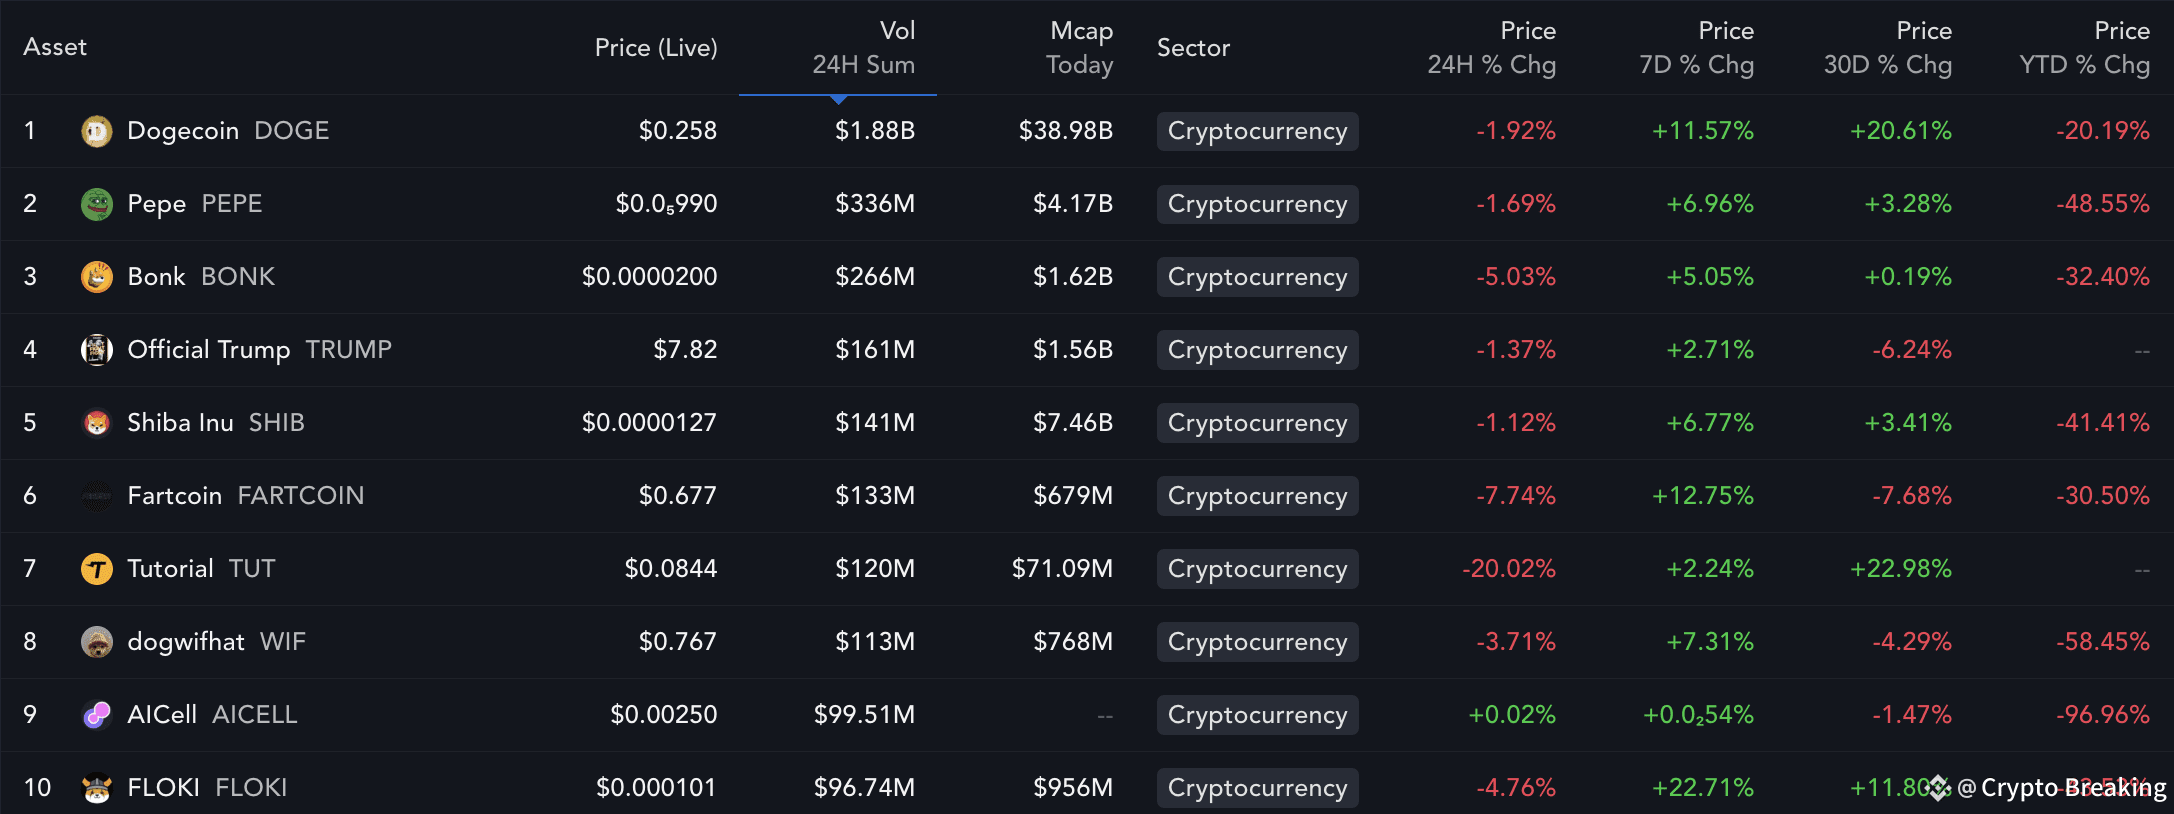This screenshot has width=2174, height=814.
Task: Open the dogwifhat asset name link
Action: tap(186, 642)
